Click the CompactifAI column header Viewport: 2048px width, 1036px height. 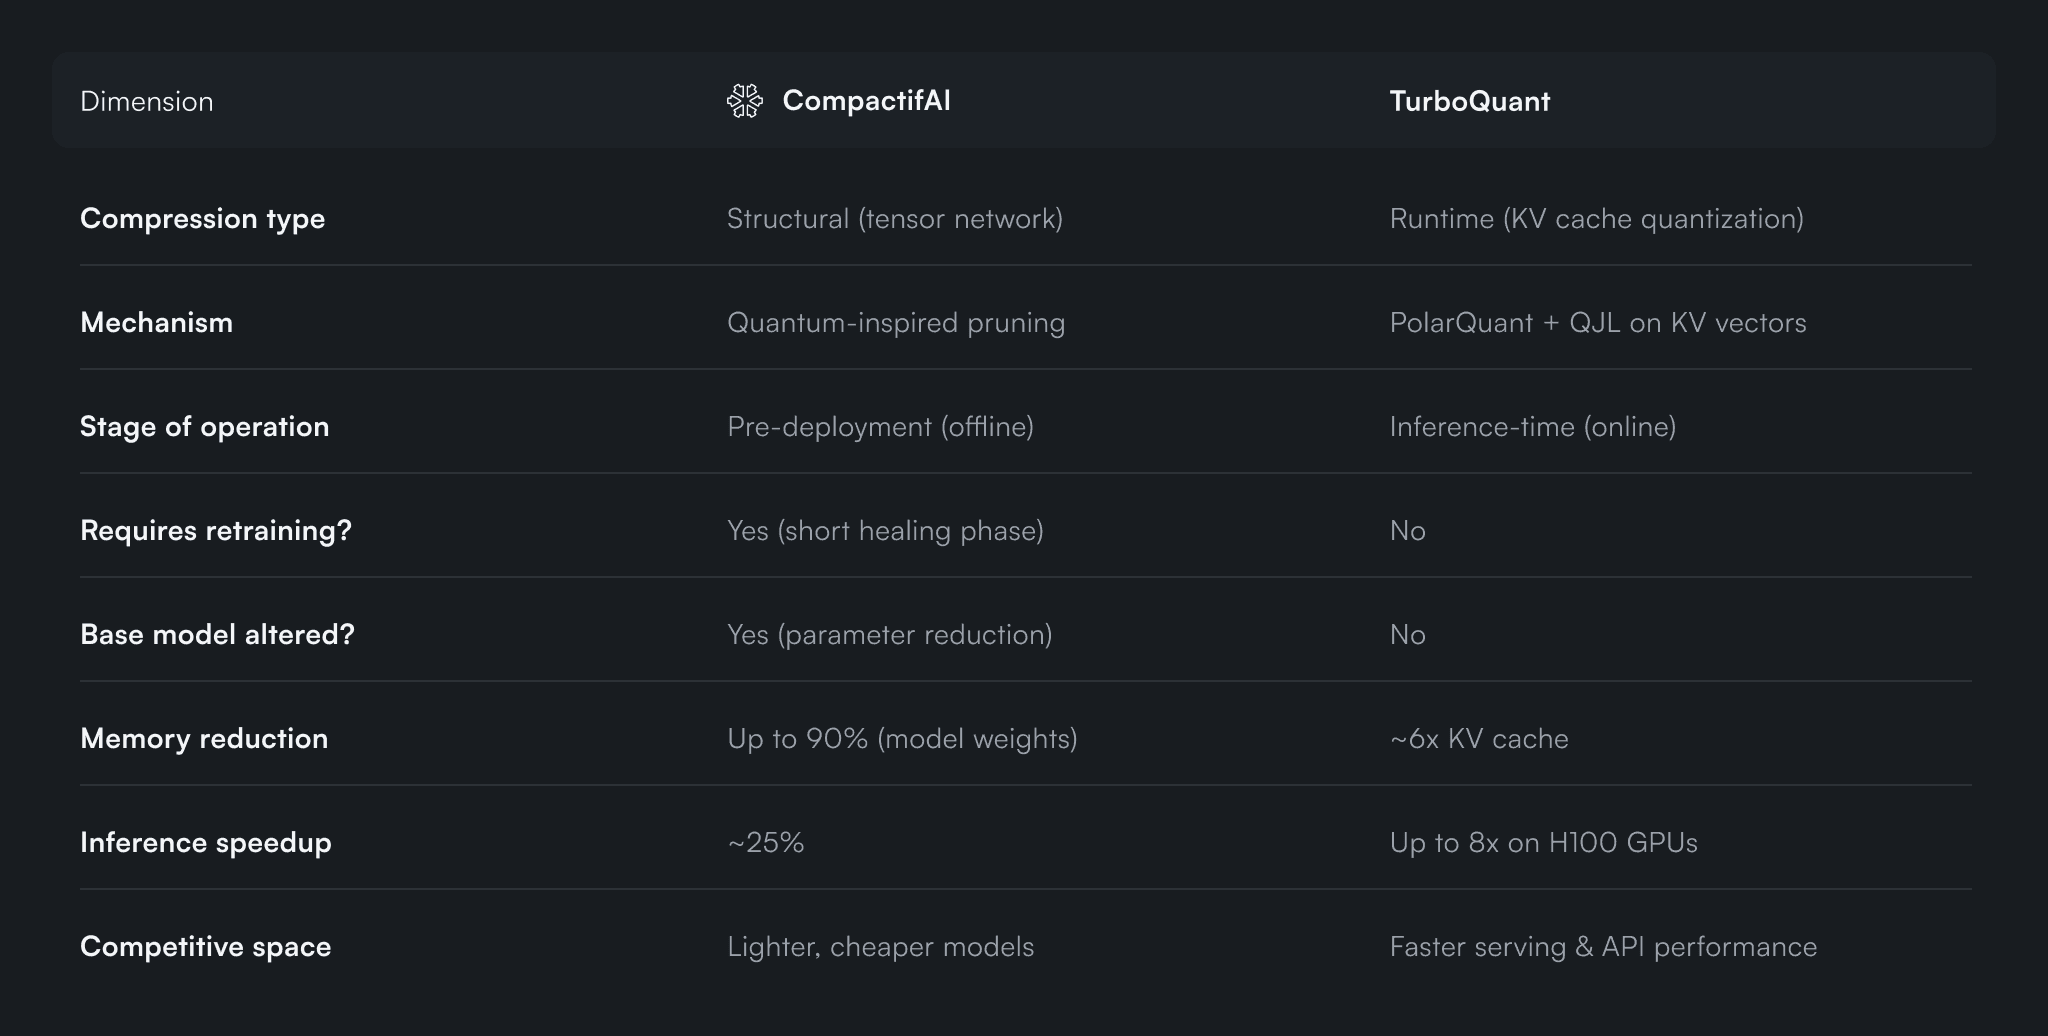click(866, 101)
